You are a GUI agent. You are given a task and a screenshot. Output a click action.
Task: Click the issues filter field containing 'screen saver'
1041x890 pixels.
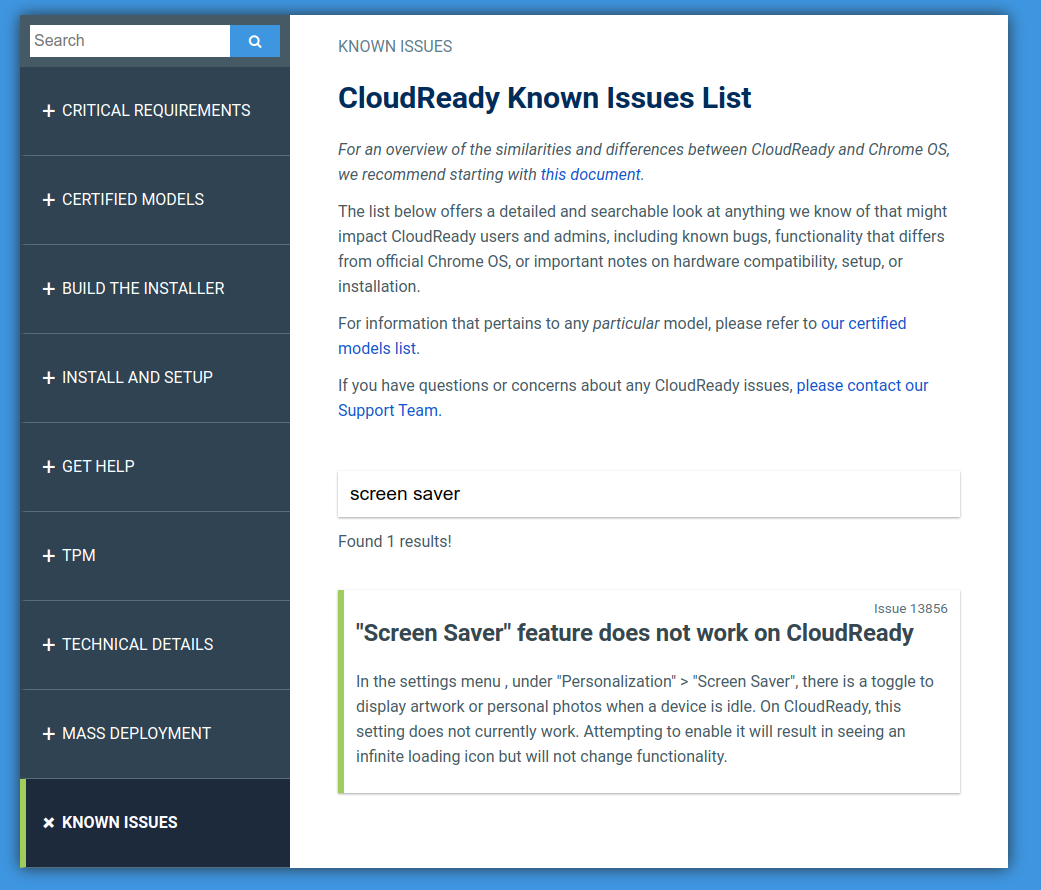coord(649,494)
